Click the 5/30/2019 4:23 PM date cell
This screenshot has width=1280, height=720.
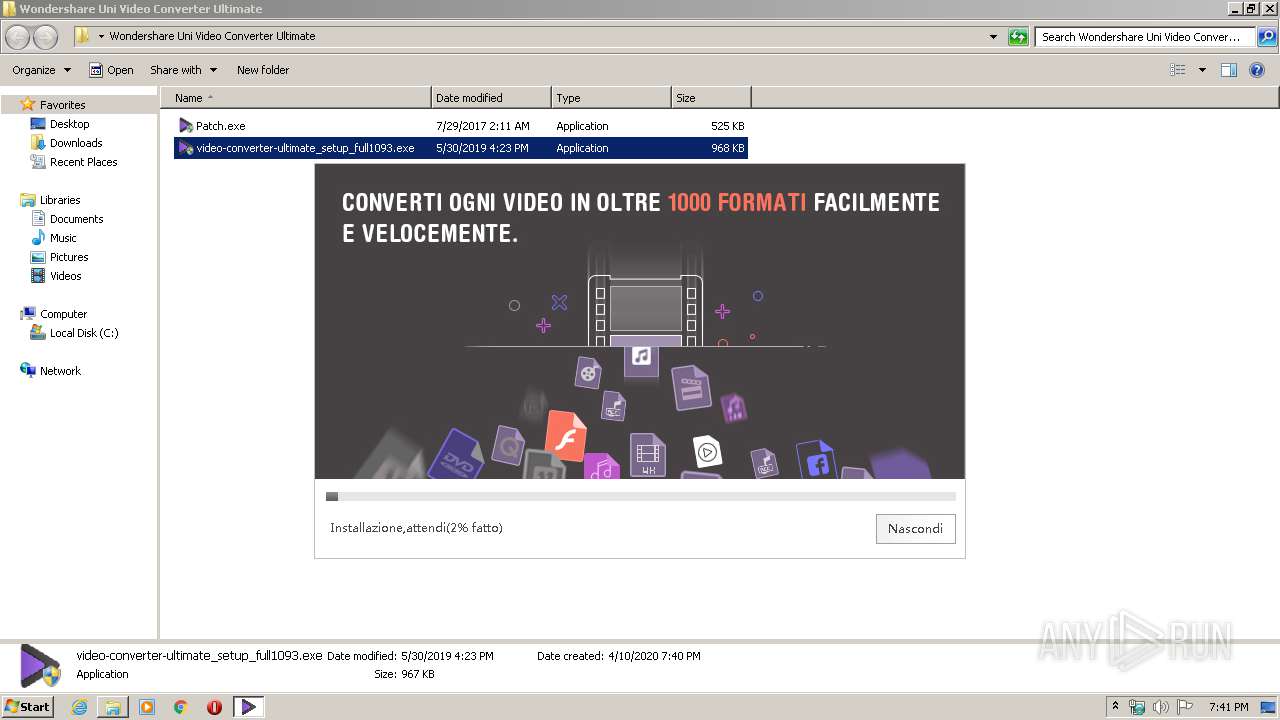(482, 148)
